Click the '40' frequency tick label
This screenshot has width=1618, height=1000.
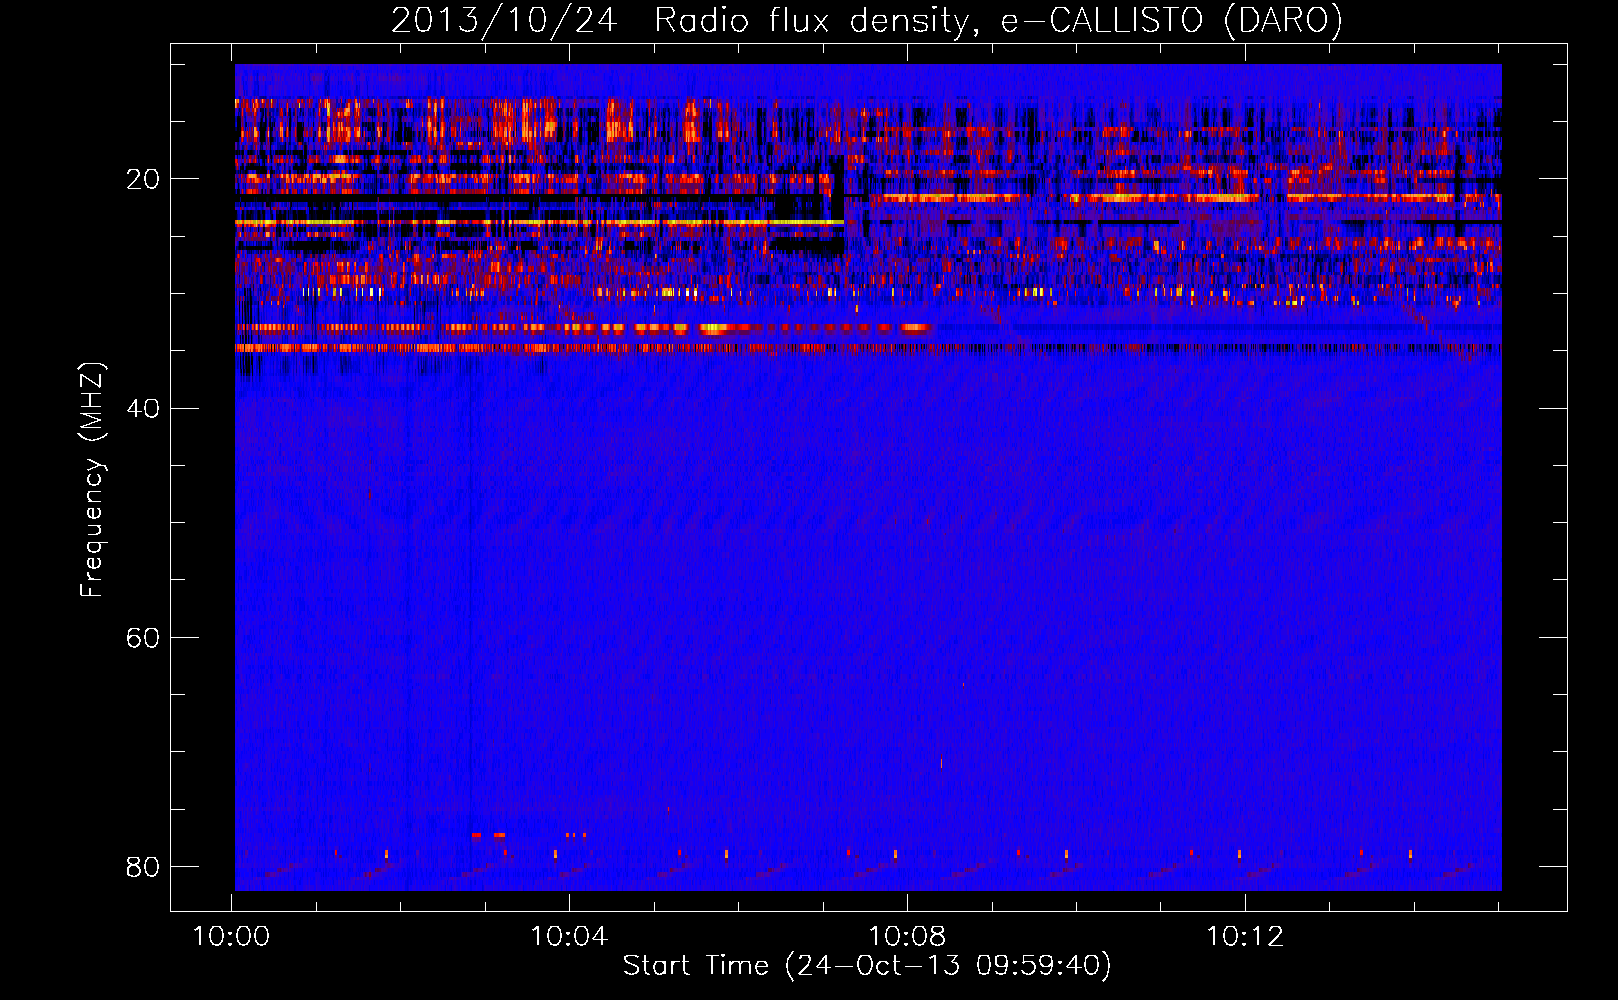(x=143, y=409)
